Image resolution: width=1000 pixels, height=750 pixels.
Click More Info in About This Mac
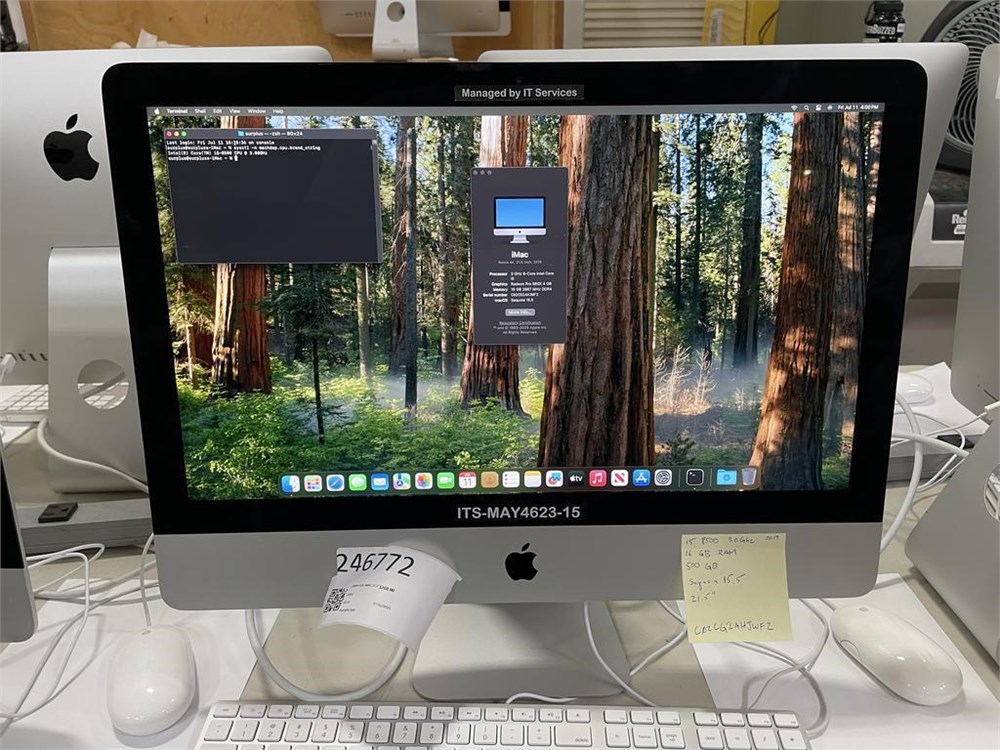point(520,312)
